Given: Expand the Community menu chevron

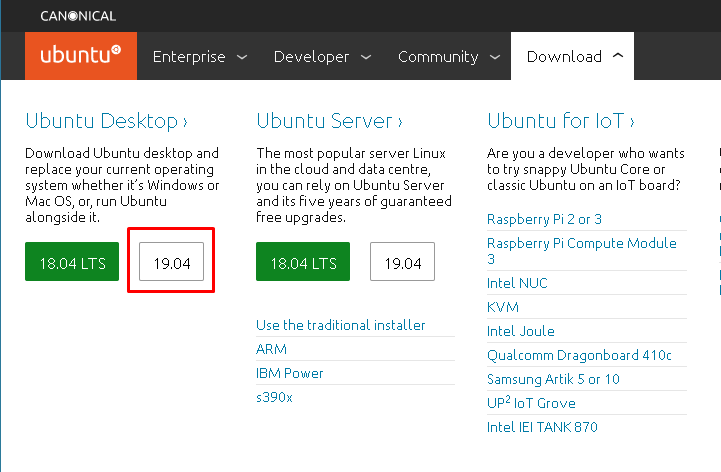Looking at the screenshot, I should click(495, 57).
